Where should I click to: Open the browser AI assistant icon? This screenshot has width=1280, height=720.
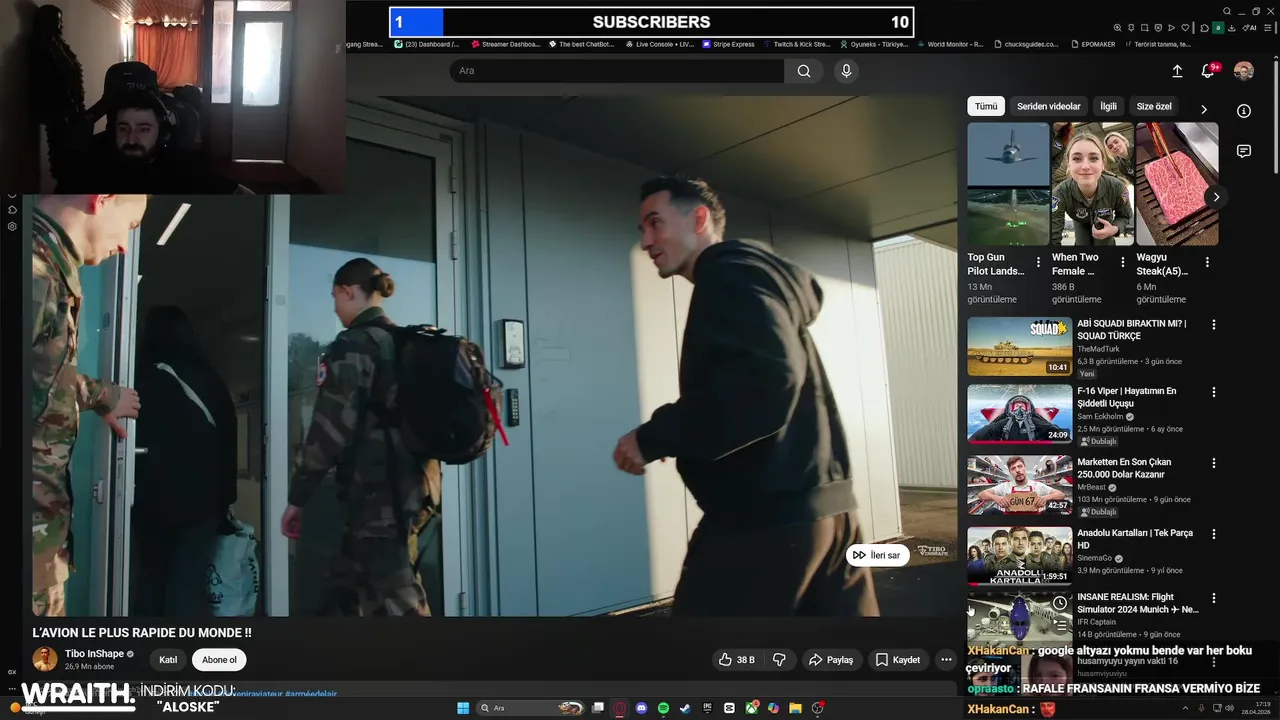1249,28
